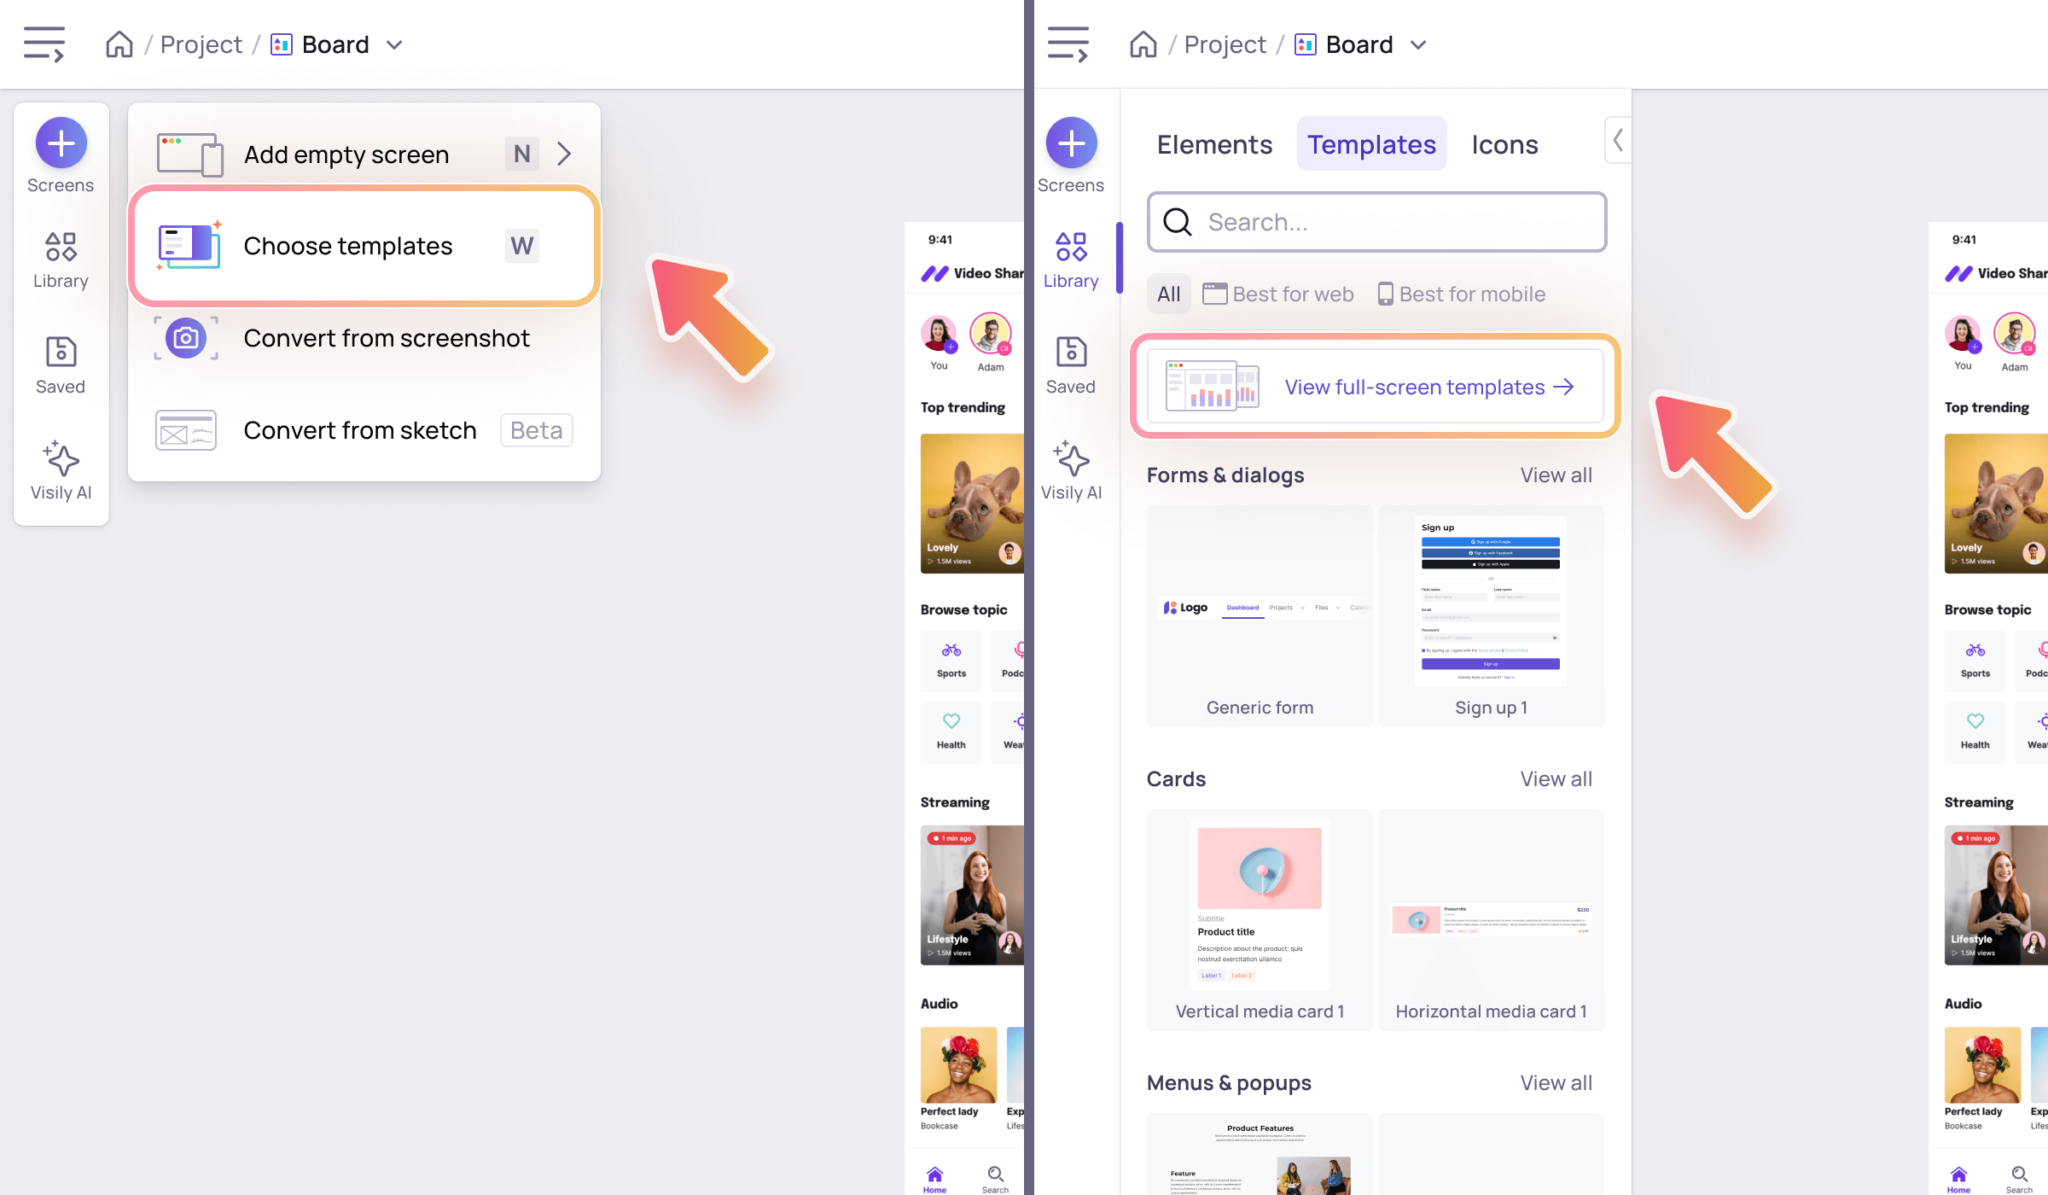Click the templates Search field
This screenshot has height=1195, width=2048.
tap(1377, 222)
